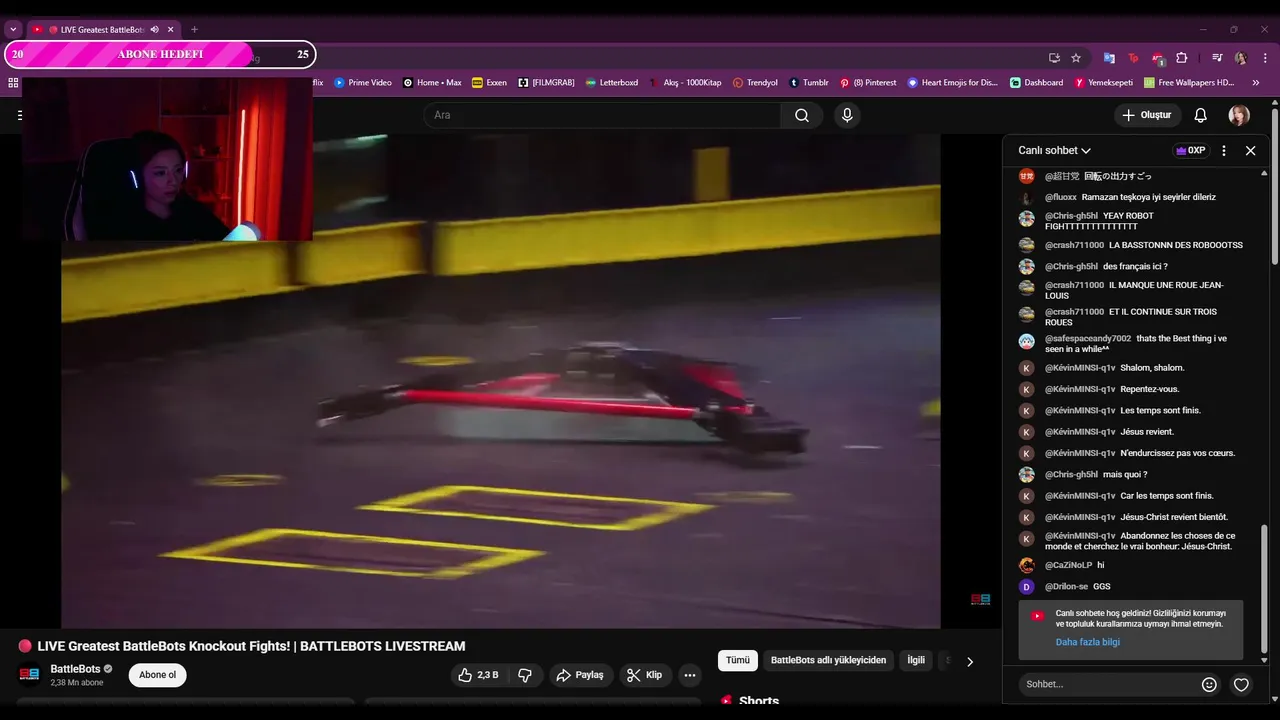The height and width of the screenshot is (720, 1280).
Task: Close the Canlı sohbet panel
Action: [x=1250, y=150]
